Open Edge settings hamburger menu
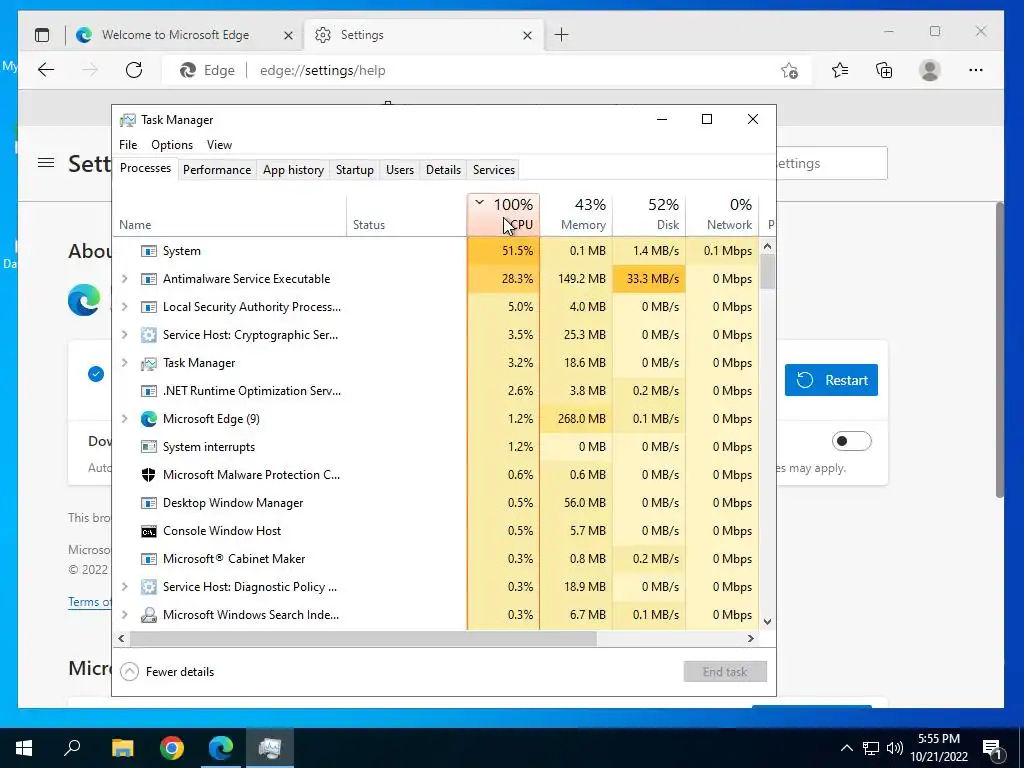This screenshot has height=768, width=1024. click(x=46, y=163)
